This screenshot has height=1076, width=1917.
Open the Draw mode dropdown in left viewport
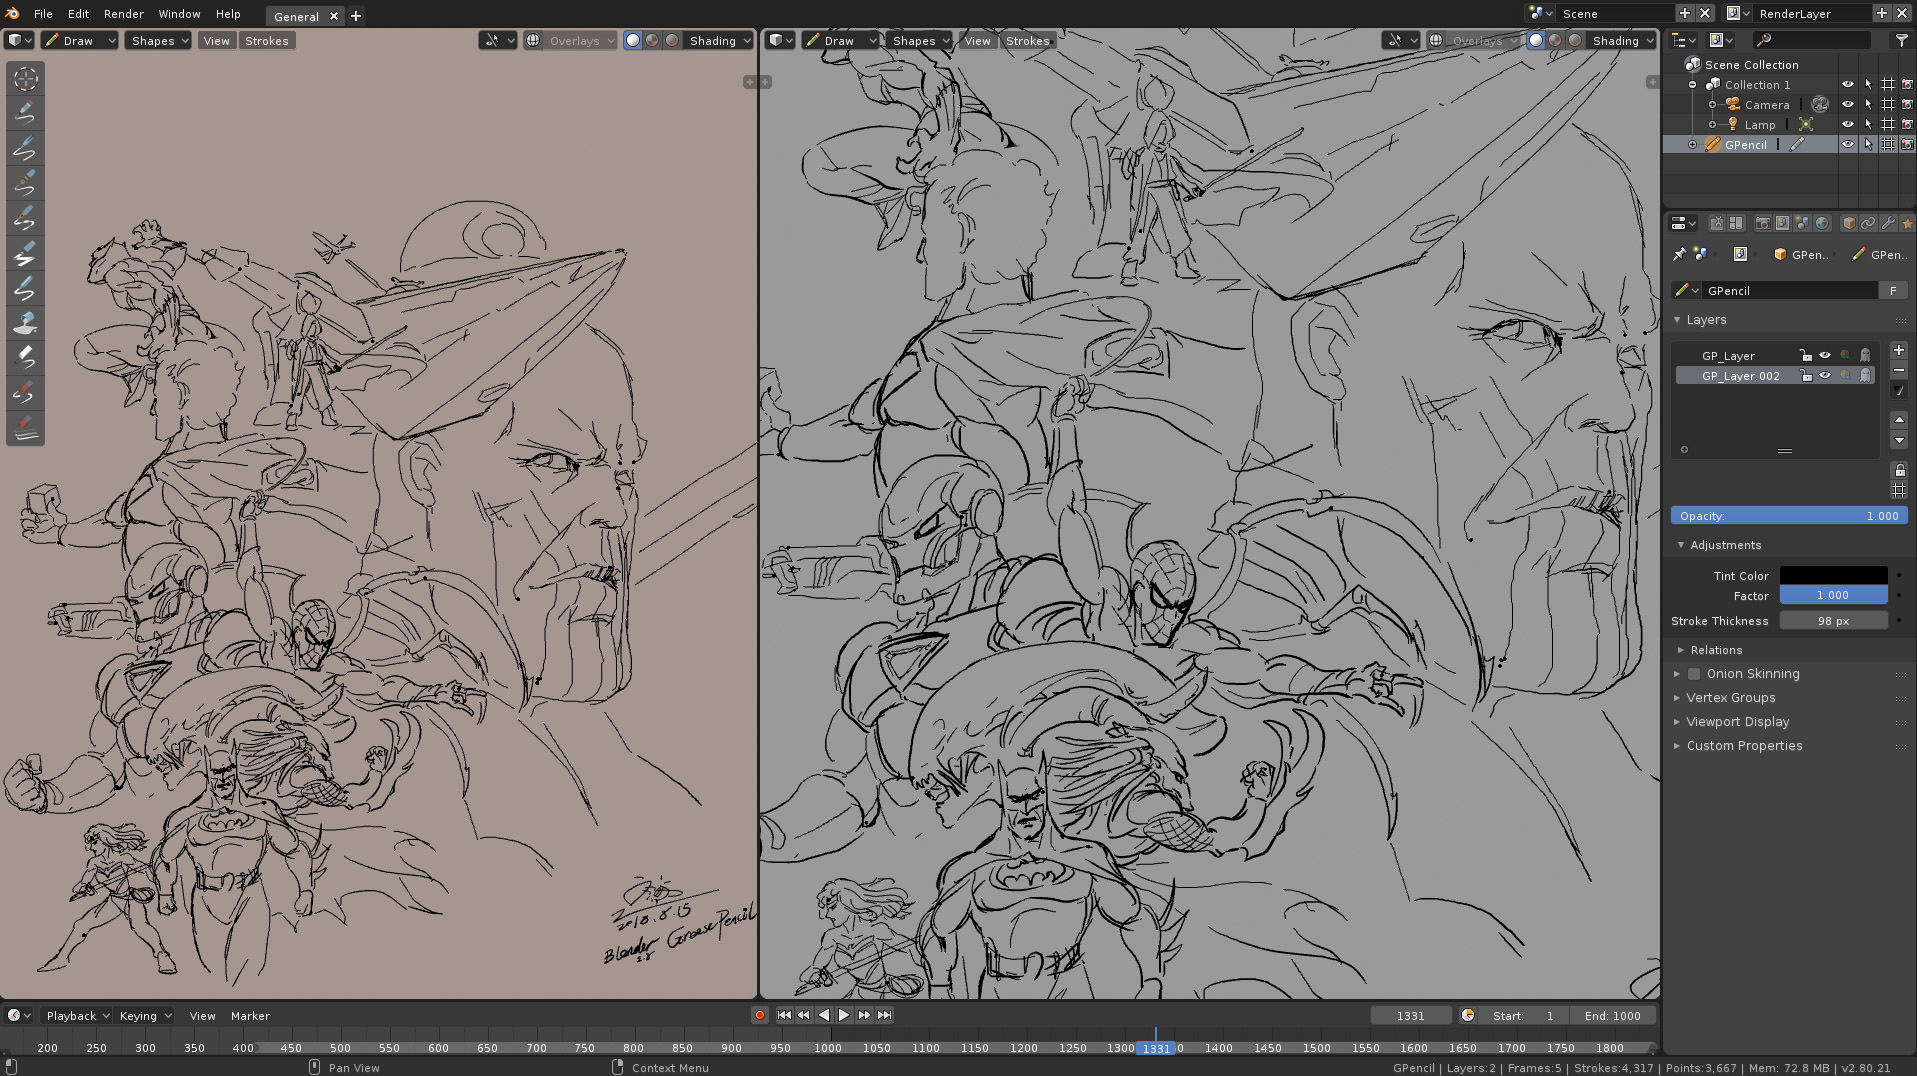(80, 40)
